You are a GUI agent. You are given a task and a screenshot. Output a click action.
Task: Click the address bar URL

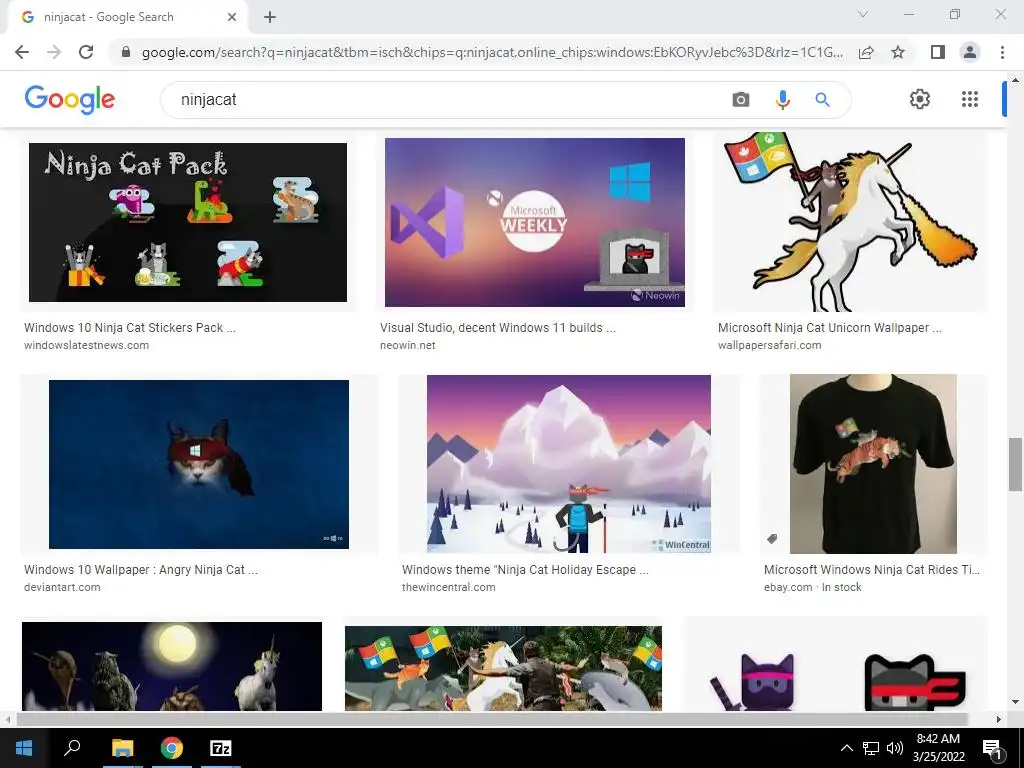[492, 52]
